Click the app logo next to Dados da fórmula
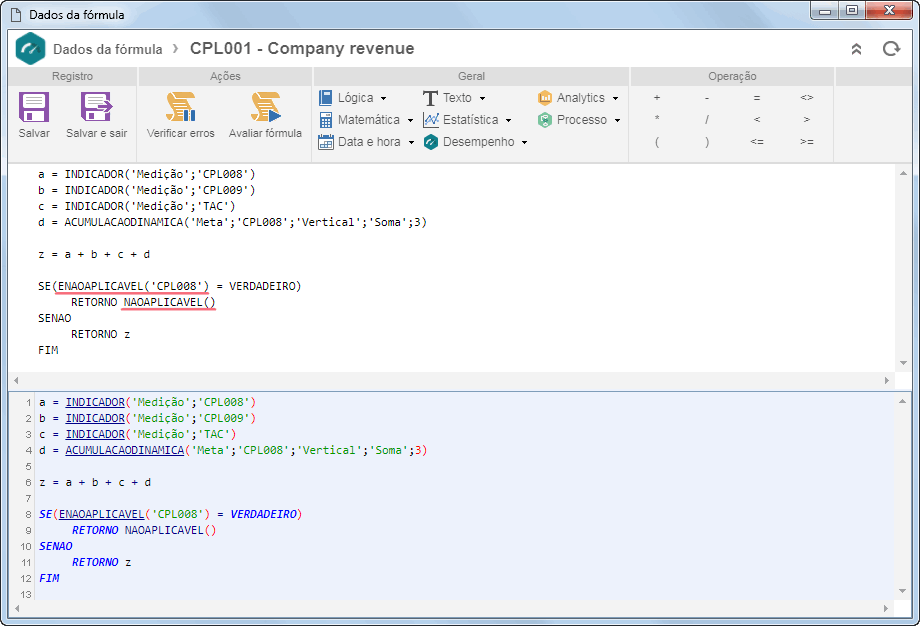 click(31, 49)
